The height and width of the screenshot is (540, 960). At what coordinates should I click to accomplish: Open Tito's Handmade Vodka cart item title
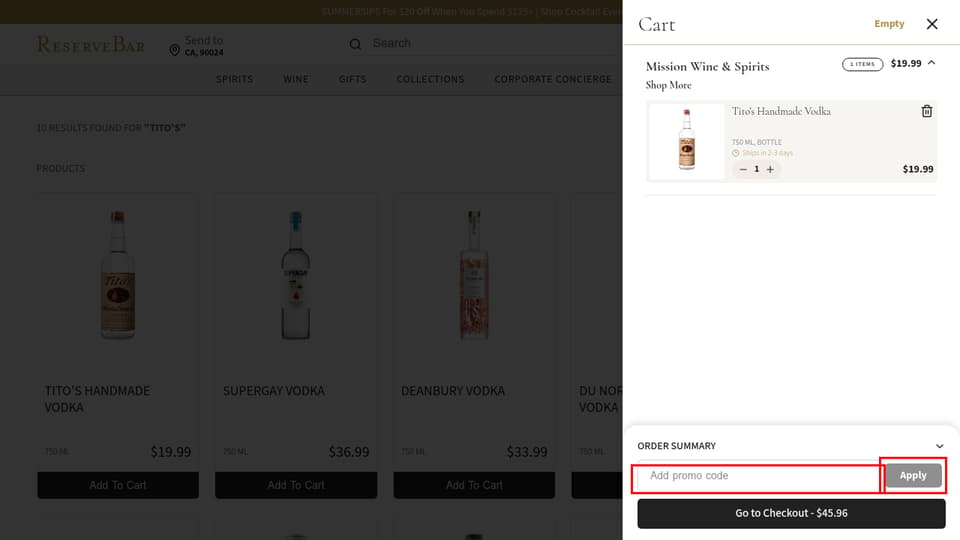point(781,111)
